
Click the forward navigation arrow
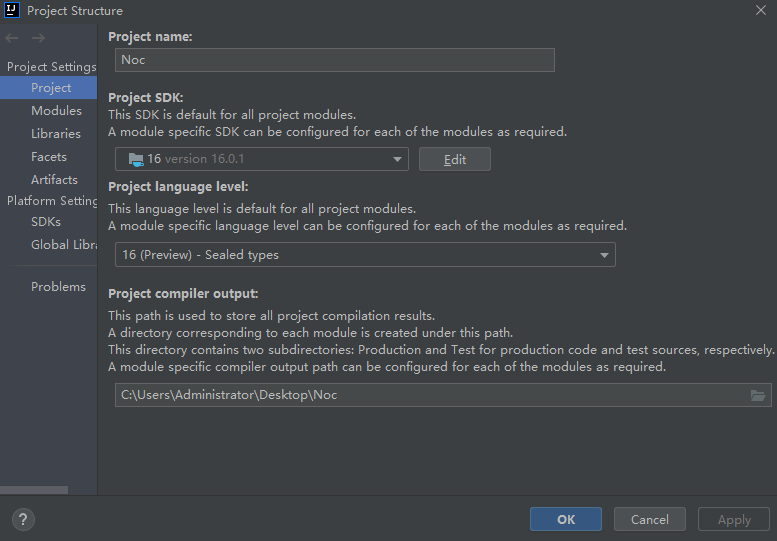pos(38,38)
